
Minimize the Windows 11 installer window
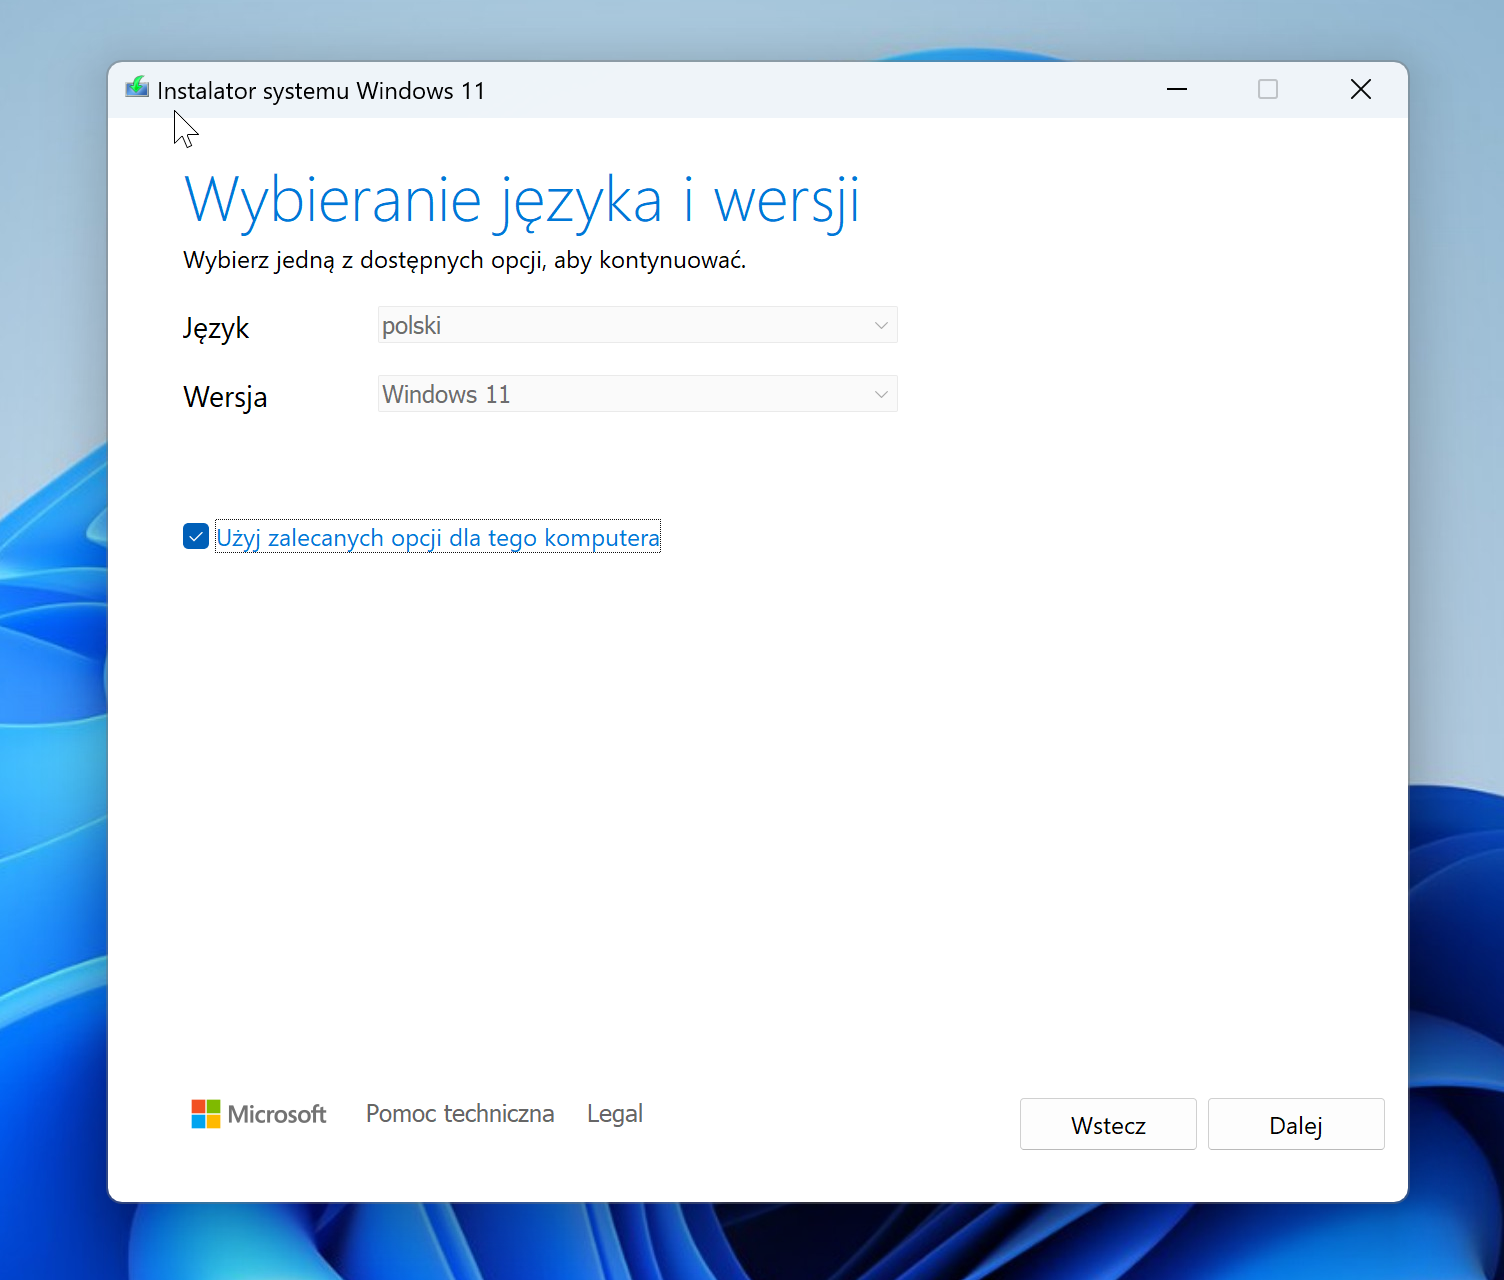(1177, 90)
